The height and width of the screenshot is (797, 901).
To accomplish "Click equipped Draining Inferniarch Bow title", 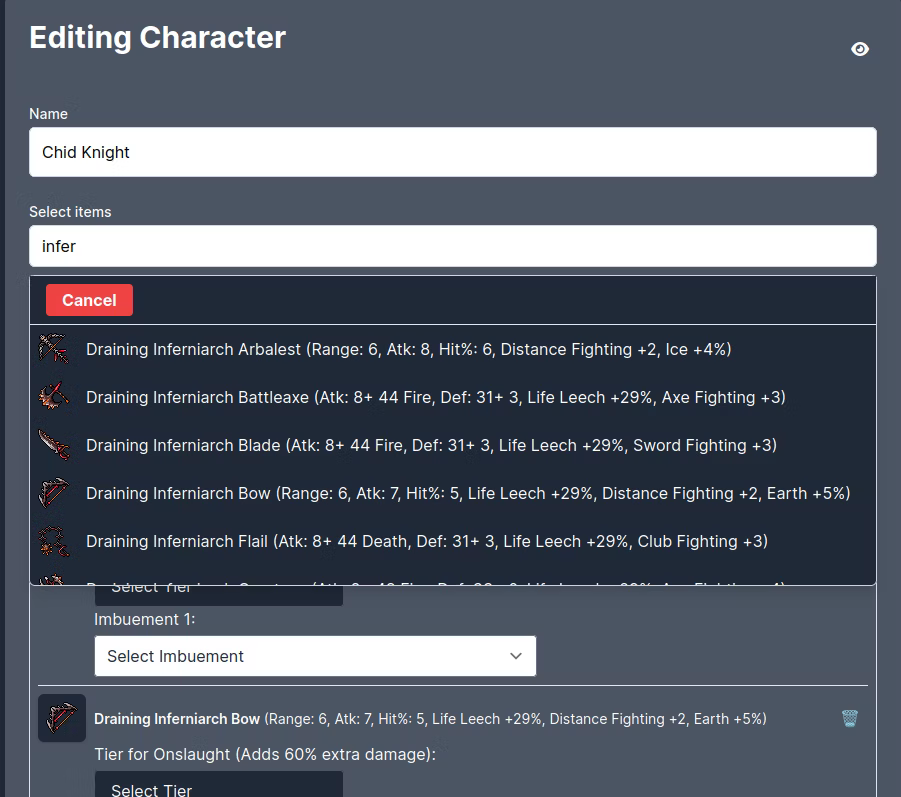I will pyautogui.click(x=177, y=719).
